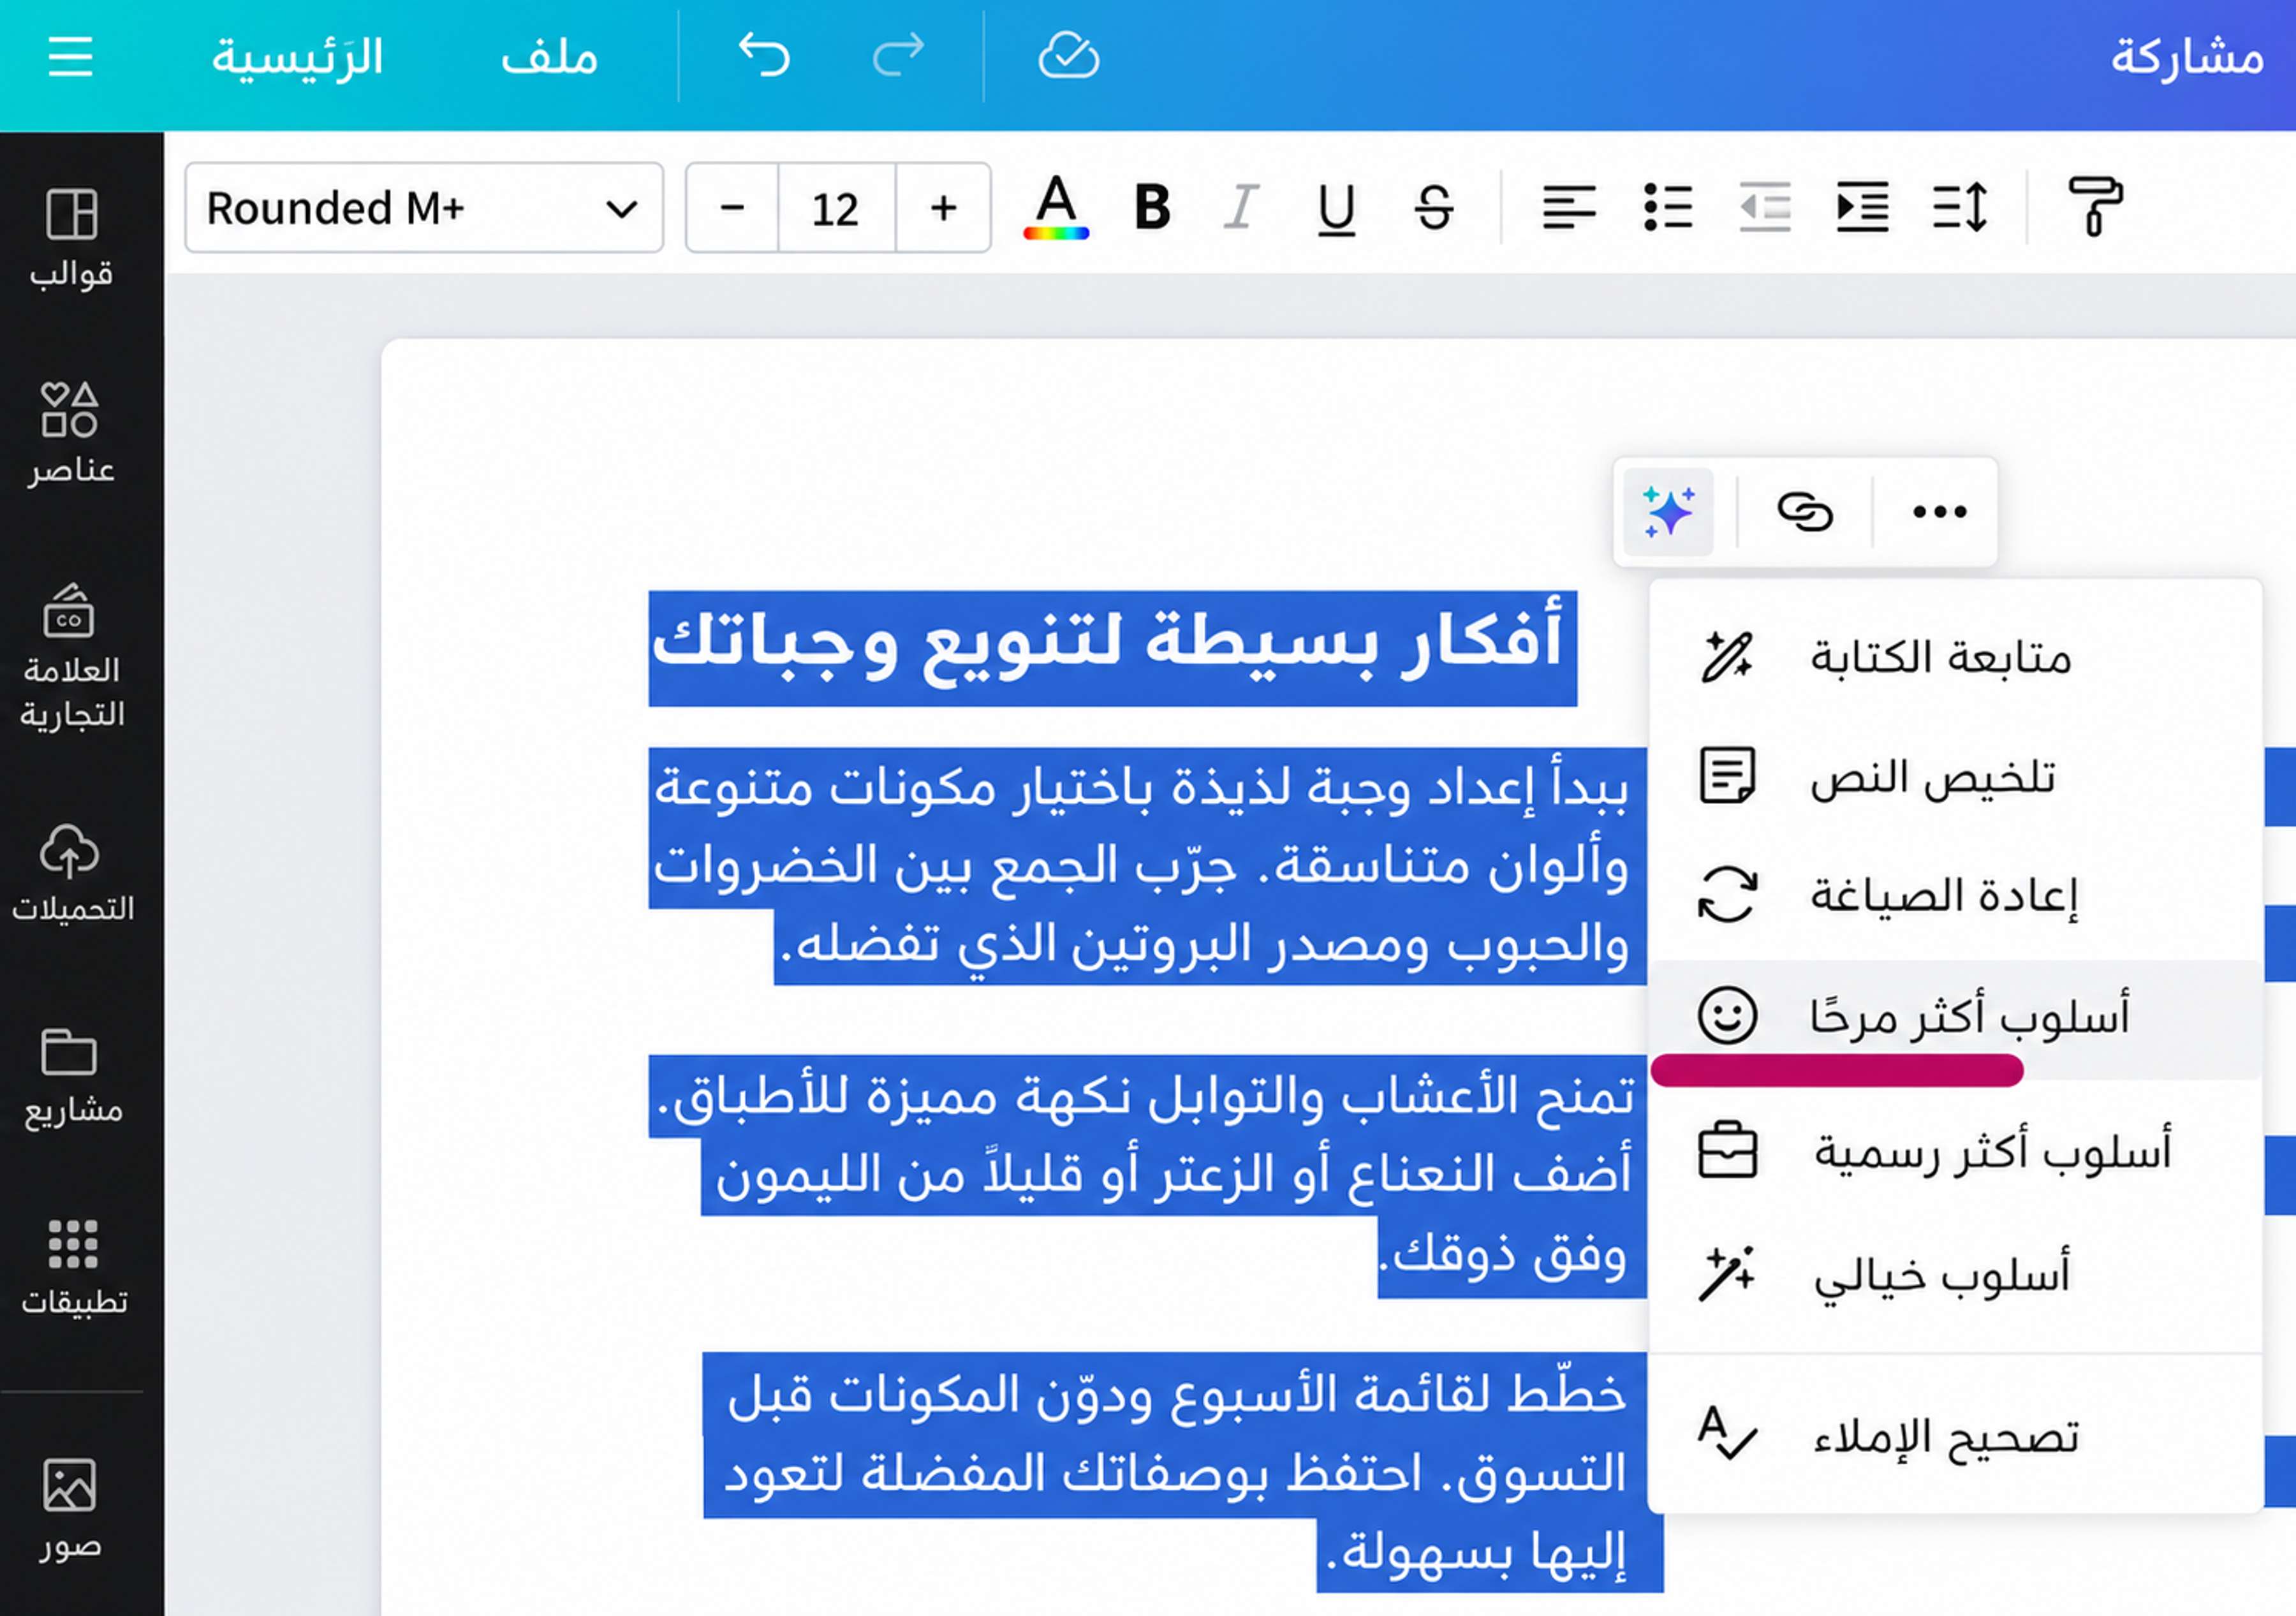The image size is (2296, 1616).
Task: Select متابعة الكتابة continue writing option
Action: 1955,657
